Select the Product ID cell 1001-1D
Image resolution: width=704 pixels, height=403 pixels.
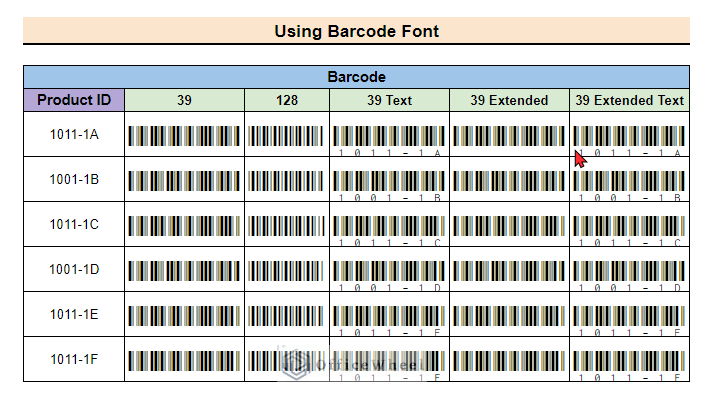[x=74, y=269]
